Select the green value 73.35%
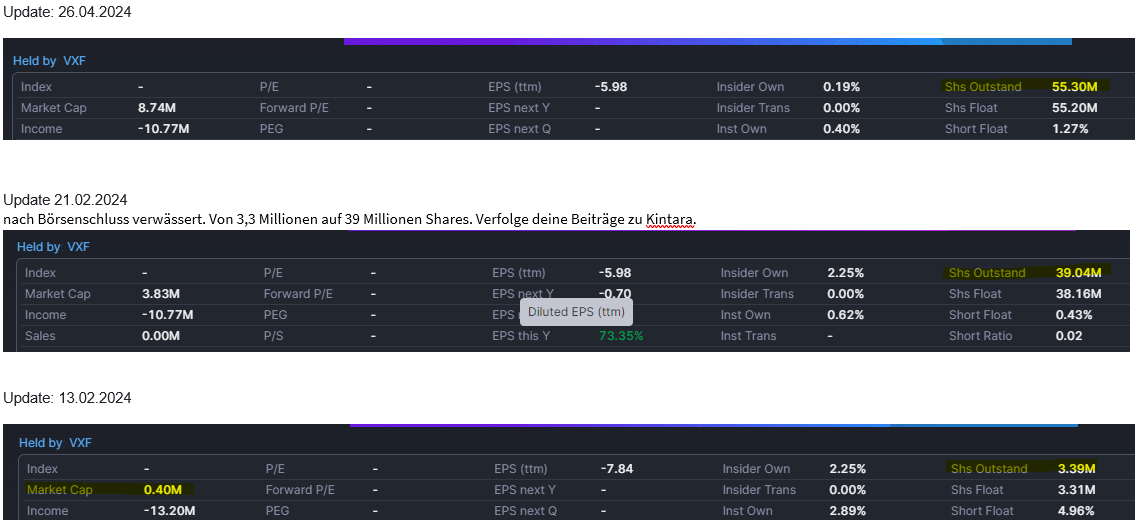This screenshot has width=1135, height=529. point(621,336)
